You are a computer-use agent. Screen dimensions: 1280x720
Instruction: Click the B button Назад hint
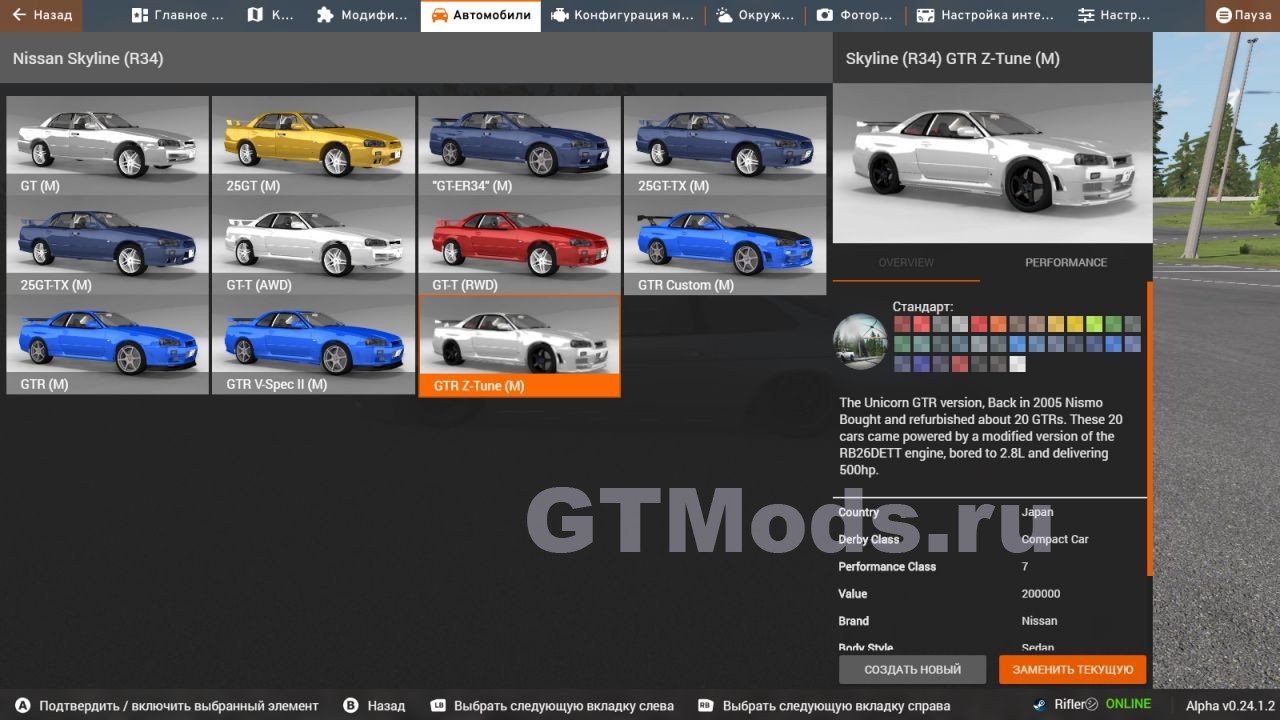click(374, 705)
